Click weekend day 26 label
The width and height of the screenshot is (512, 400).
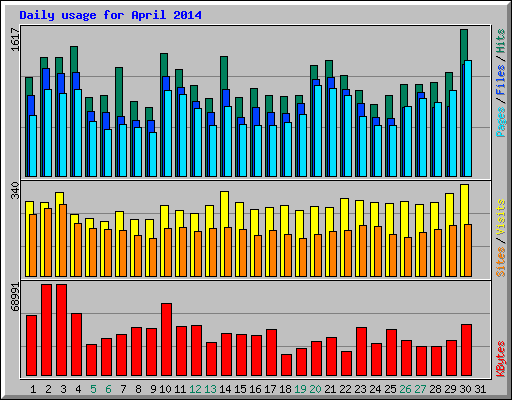(405, 389)
